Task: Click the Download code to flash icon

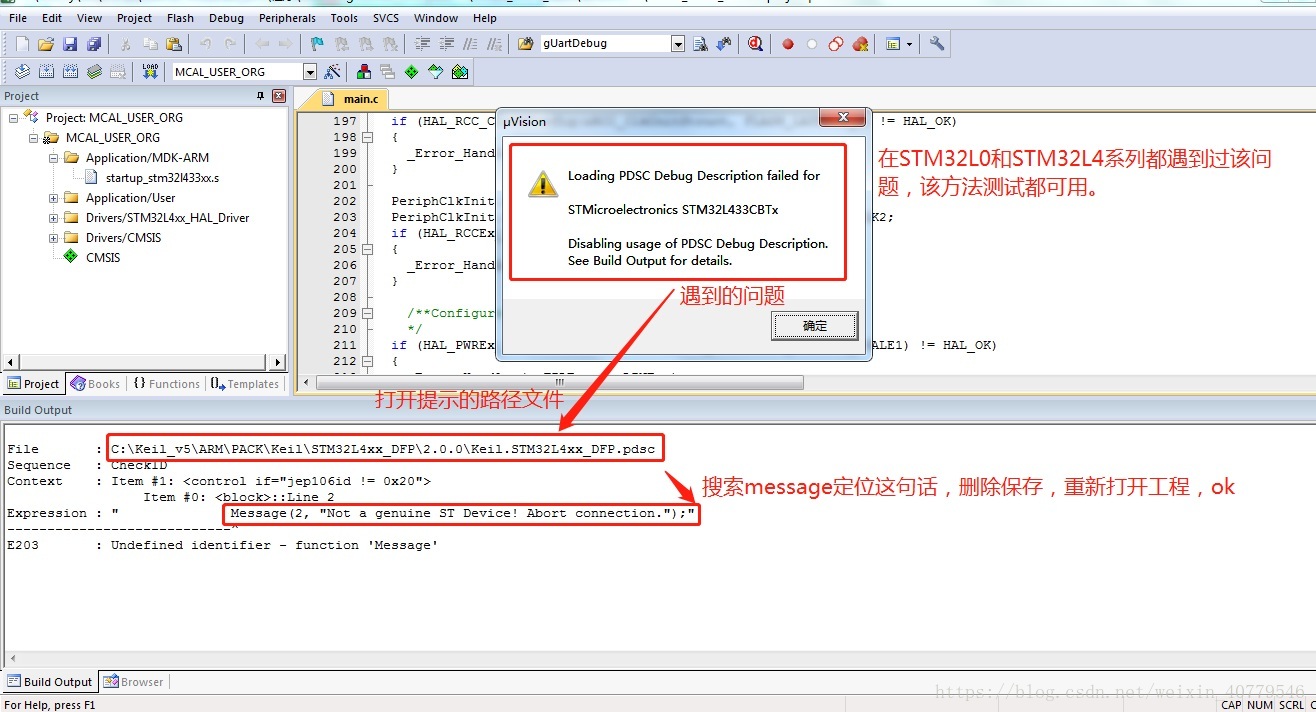Action: tap(150, 71)
